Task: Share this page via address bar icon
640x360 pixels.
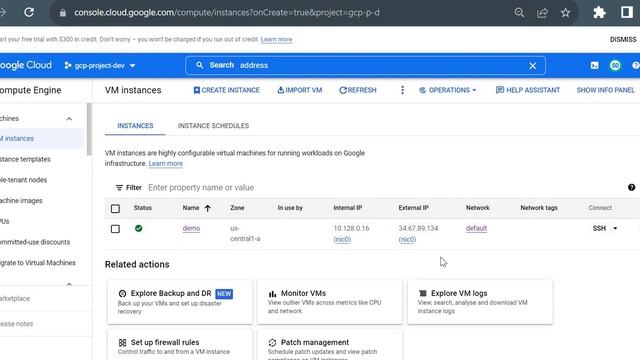Action: pos(542,13)
